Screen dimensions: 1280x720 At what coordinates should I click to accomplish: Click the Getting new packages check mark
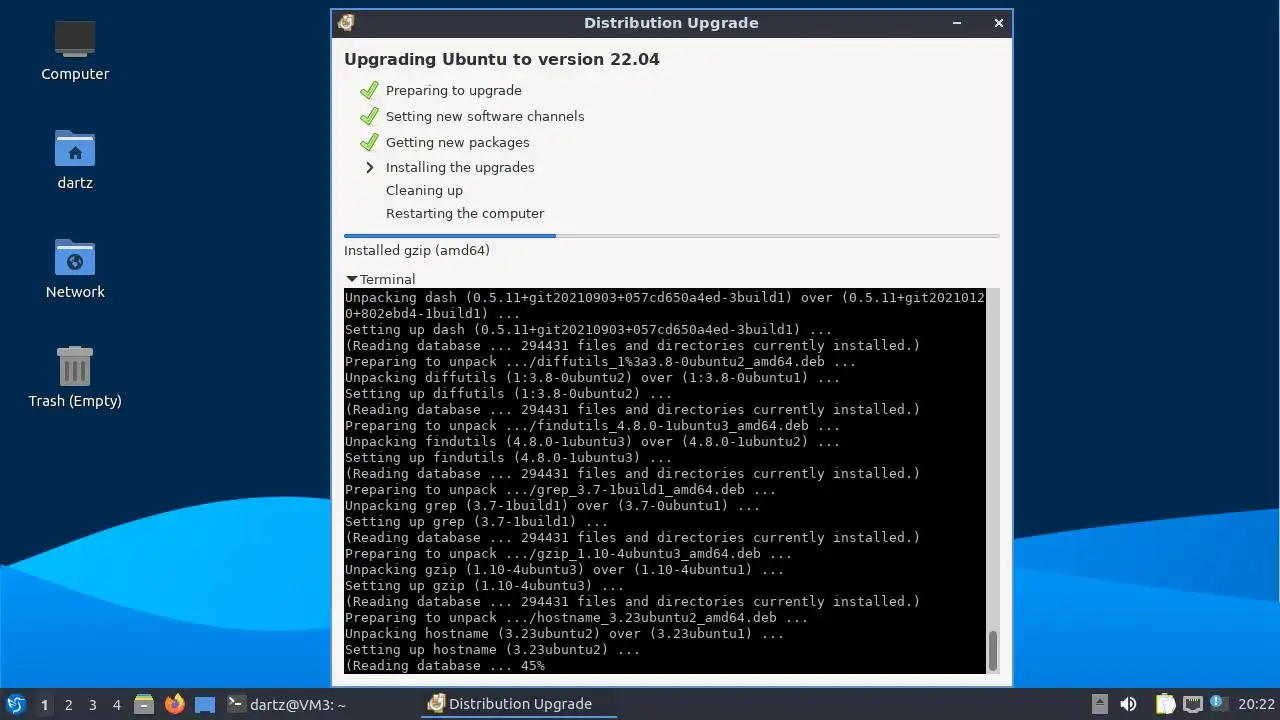[x=369, y=142]
